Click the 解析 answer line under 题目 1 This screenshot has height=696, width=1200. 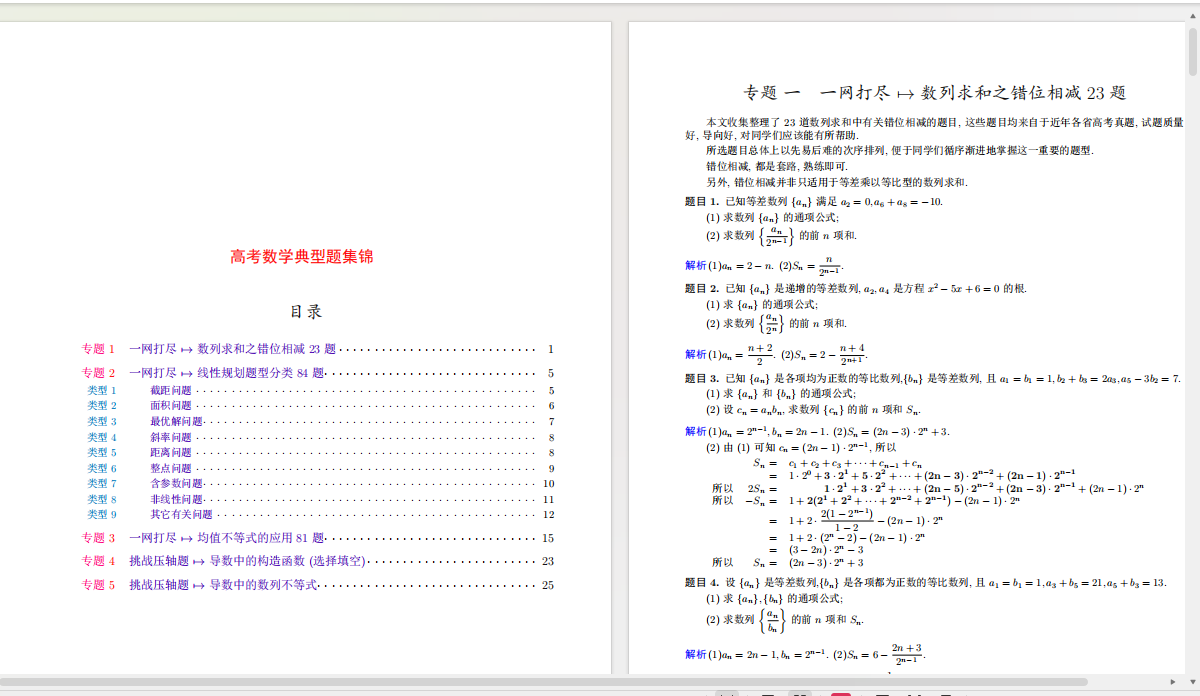(x=765, y=266)
